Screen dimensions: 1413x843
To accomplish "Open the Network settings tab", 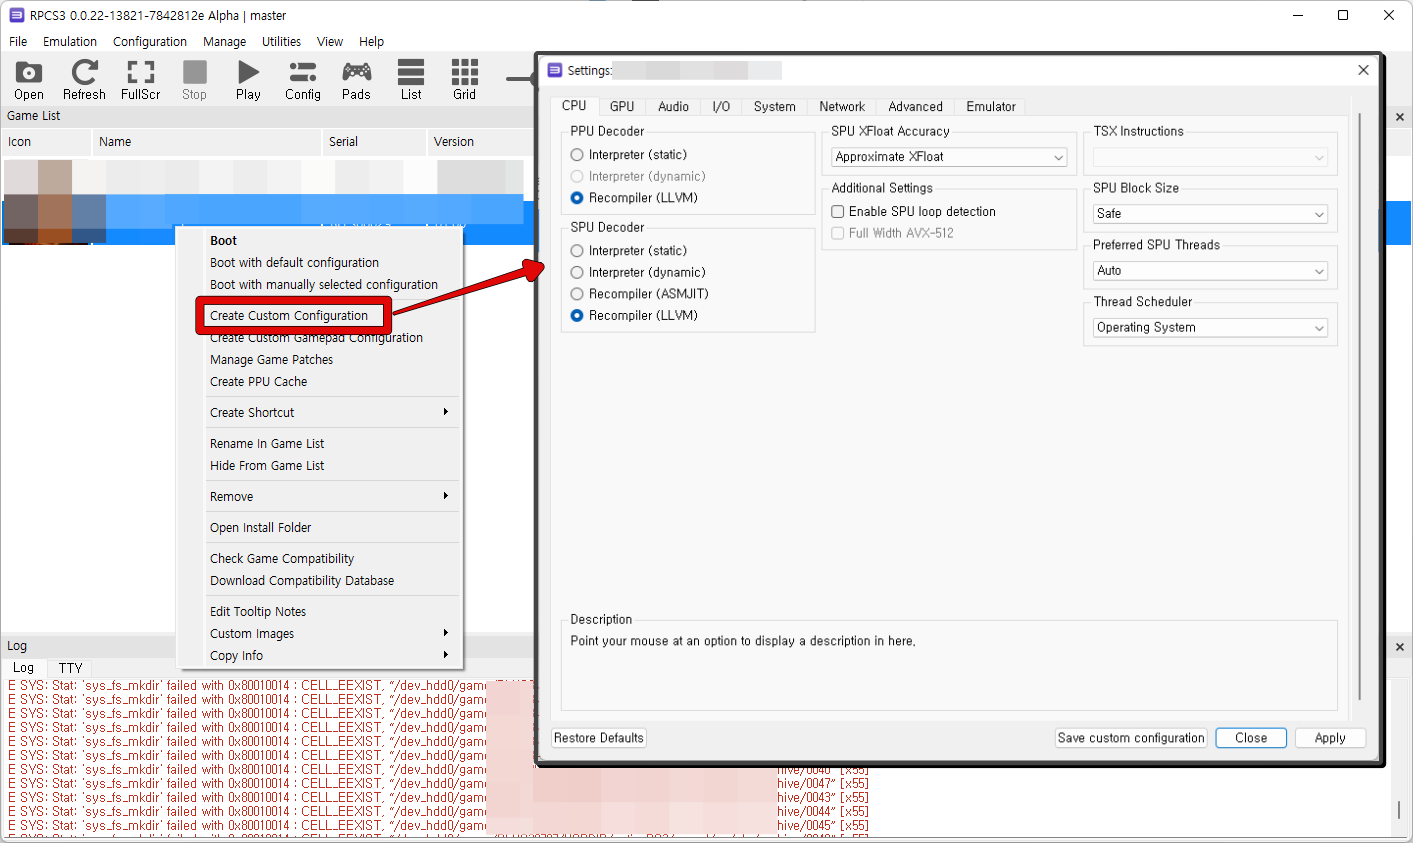I will [842, 106].
